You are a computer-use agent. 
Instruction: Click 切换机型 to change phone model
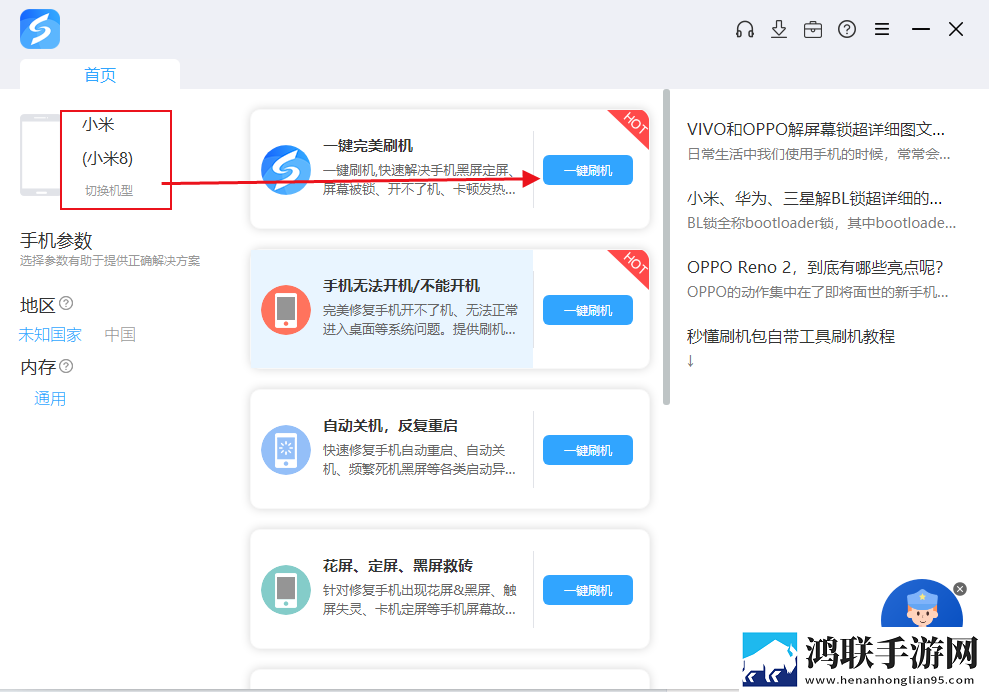coord(109,191)
